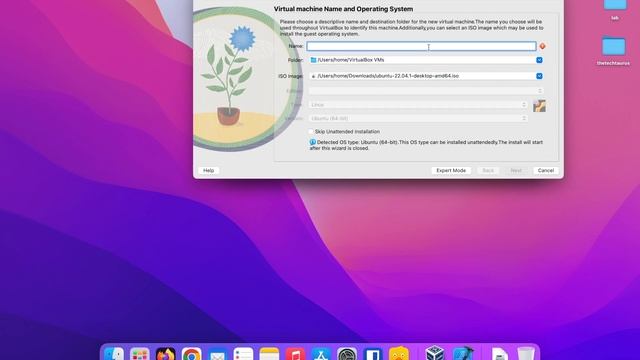Launch Google Chrome from the Dock

click(191, 354)
